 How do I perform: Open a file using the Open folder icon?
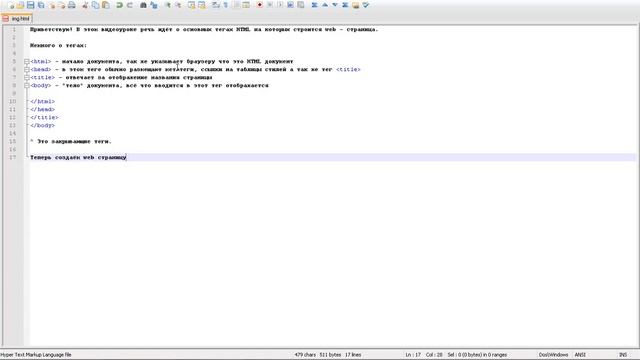20,5
